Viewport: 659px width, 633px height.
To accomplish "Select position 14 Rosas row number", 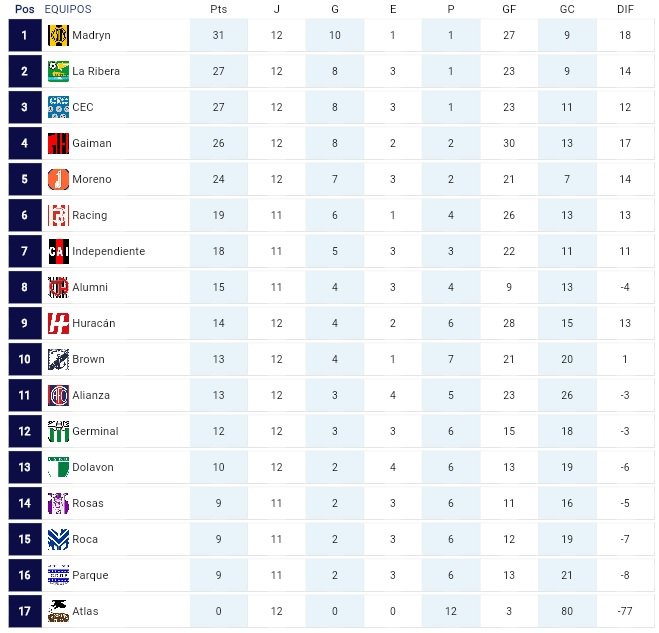I will pos(25,503).
